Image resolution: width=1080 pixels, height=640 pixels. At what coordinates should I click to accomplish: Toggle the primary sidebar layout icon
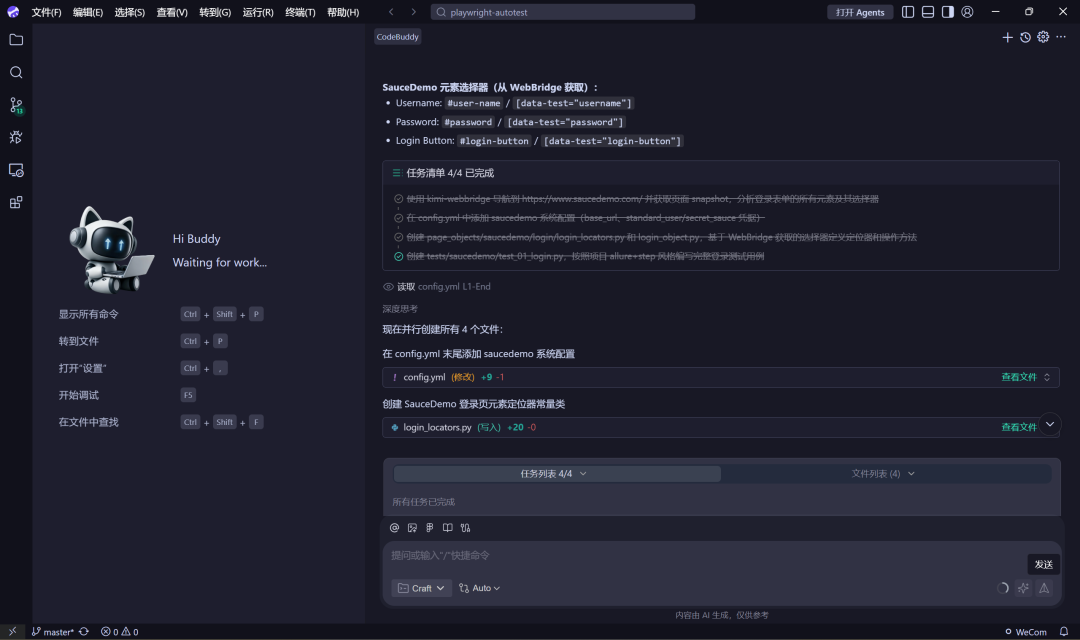pyautogui.click(x=908, y=12)
